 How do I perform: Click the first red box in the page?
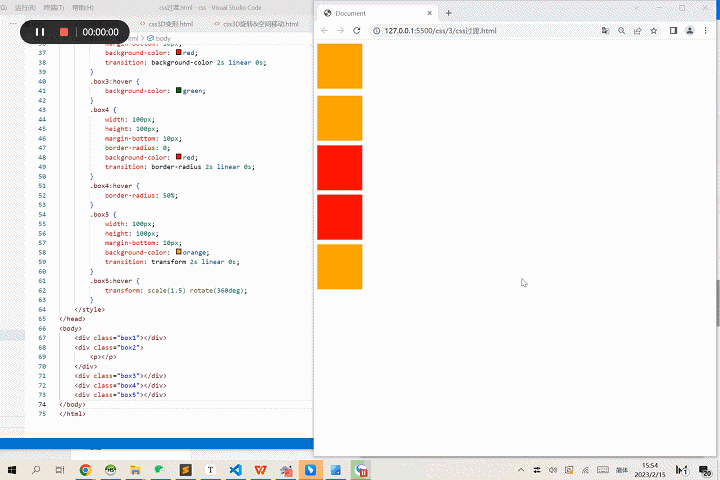339,168
